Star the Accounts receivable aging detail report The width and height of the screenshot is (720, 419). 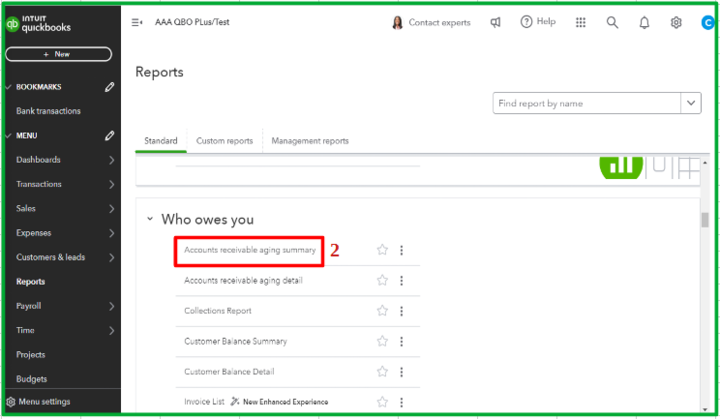(382, 281)
